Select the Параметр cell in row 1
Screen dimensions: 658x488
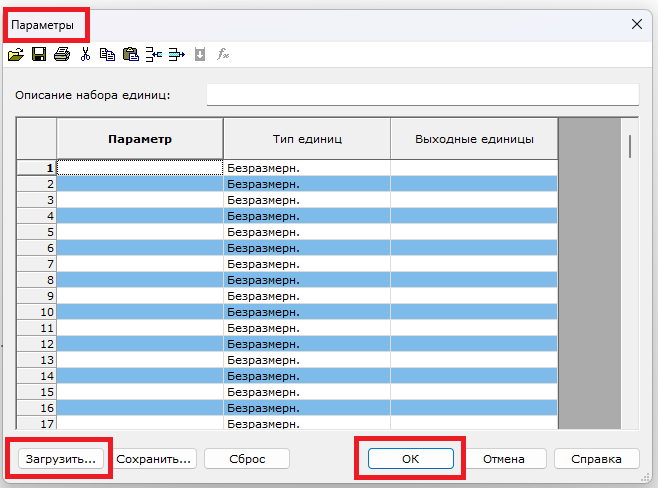(139, 168)
